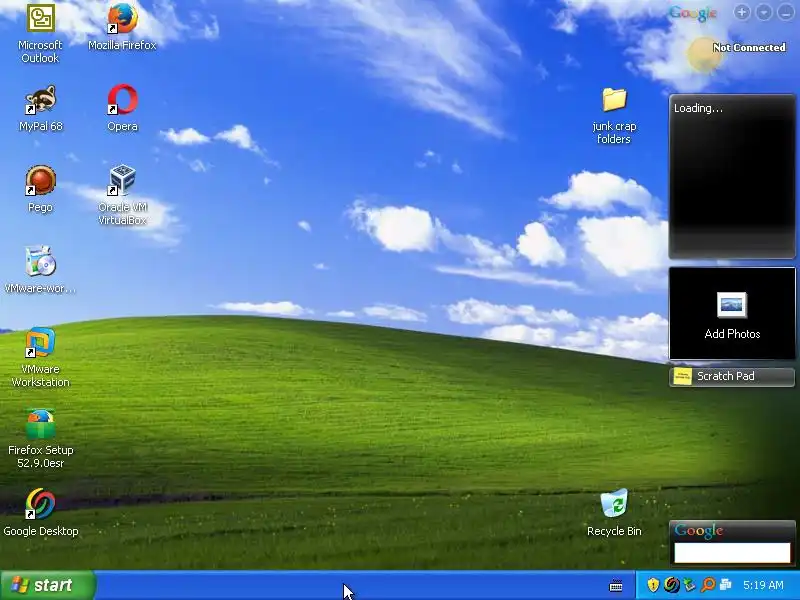
Task: Click the Google logo atop the sidebar
Action: click(692, 13)
